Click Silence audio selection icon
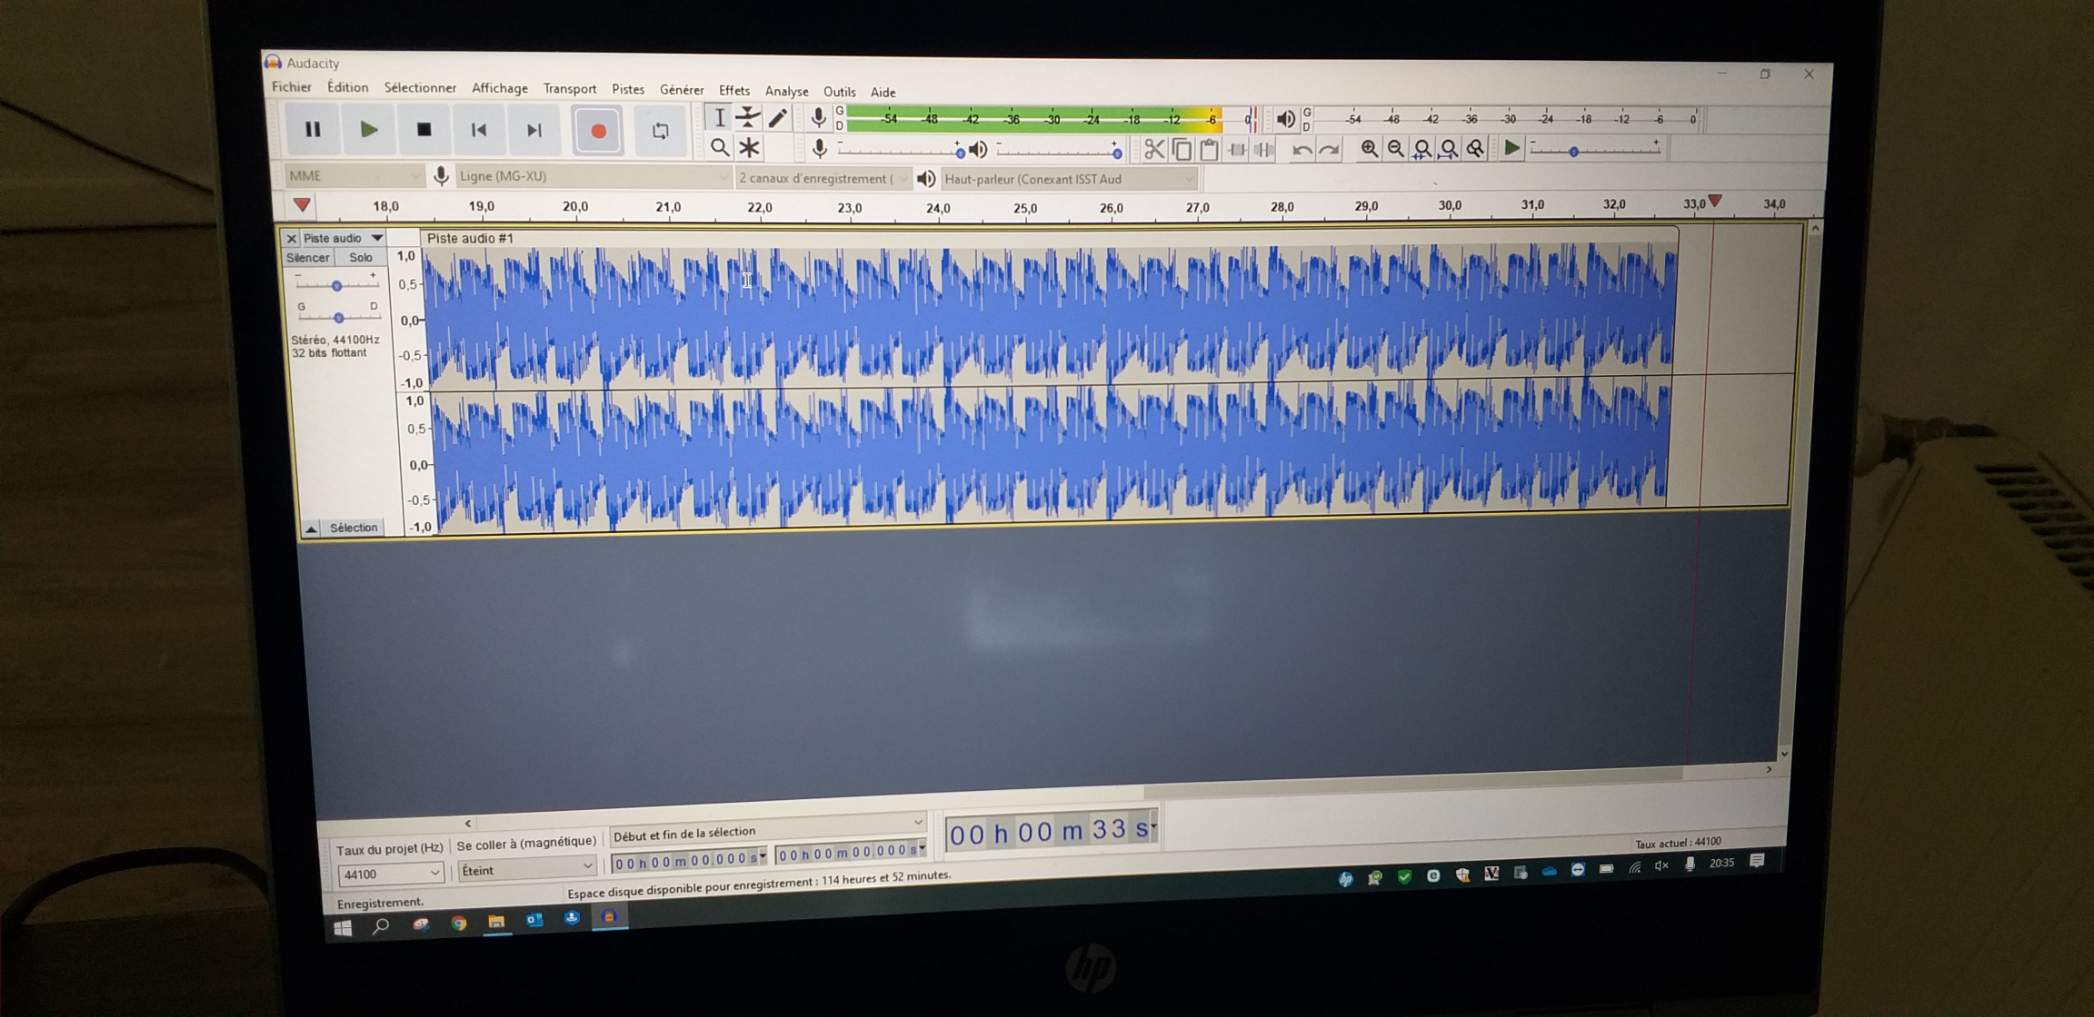Viewport: 2094px width, 1017px height. pos(1264,150)
